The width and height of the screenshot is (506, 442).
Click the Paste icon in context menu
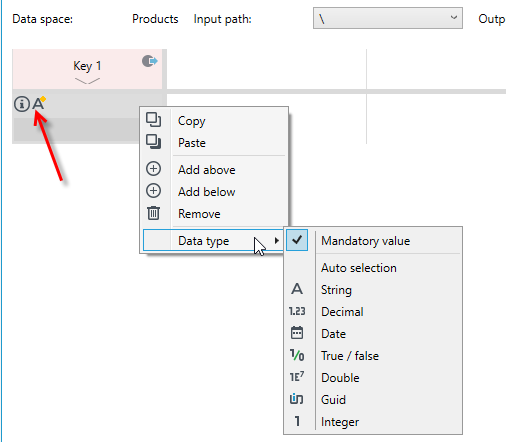pyautogui.click(x=153, y=142)
